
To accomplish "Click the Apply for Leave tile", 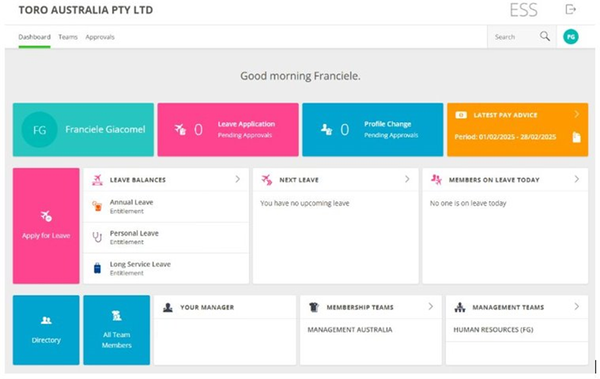I will (x=46, y=226).
